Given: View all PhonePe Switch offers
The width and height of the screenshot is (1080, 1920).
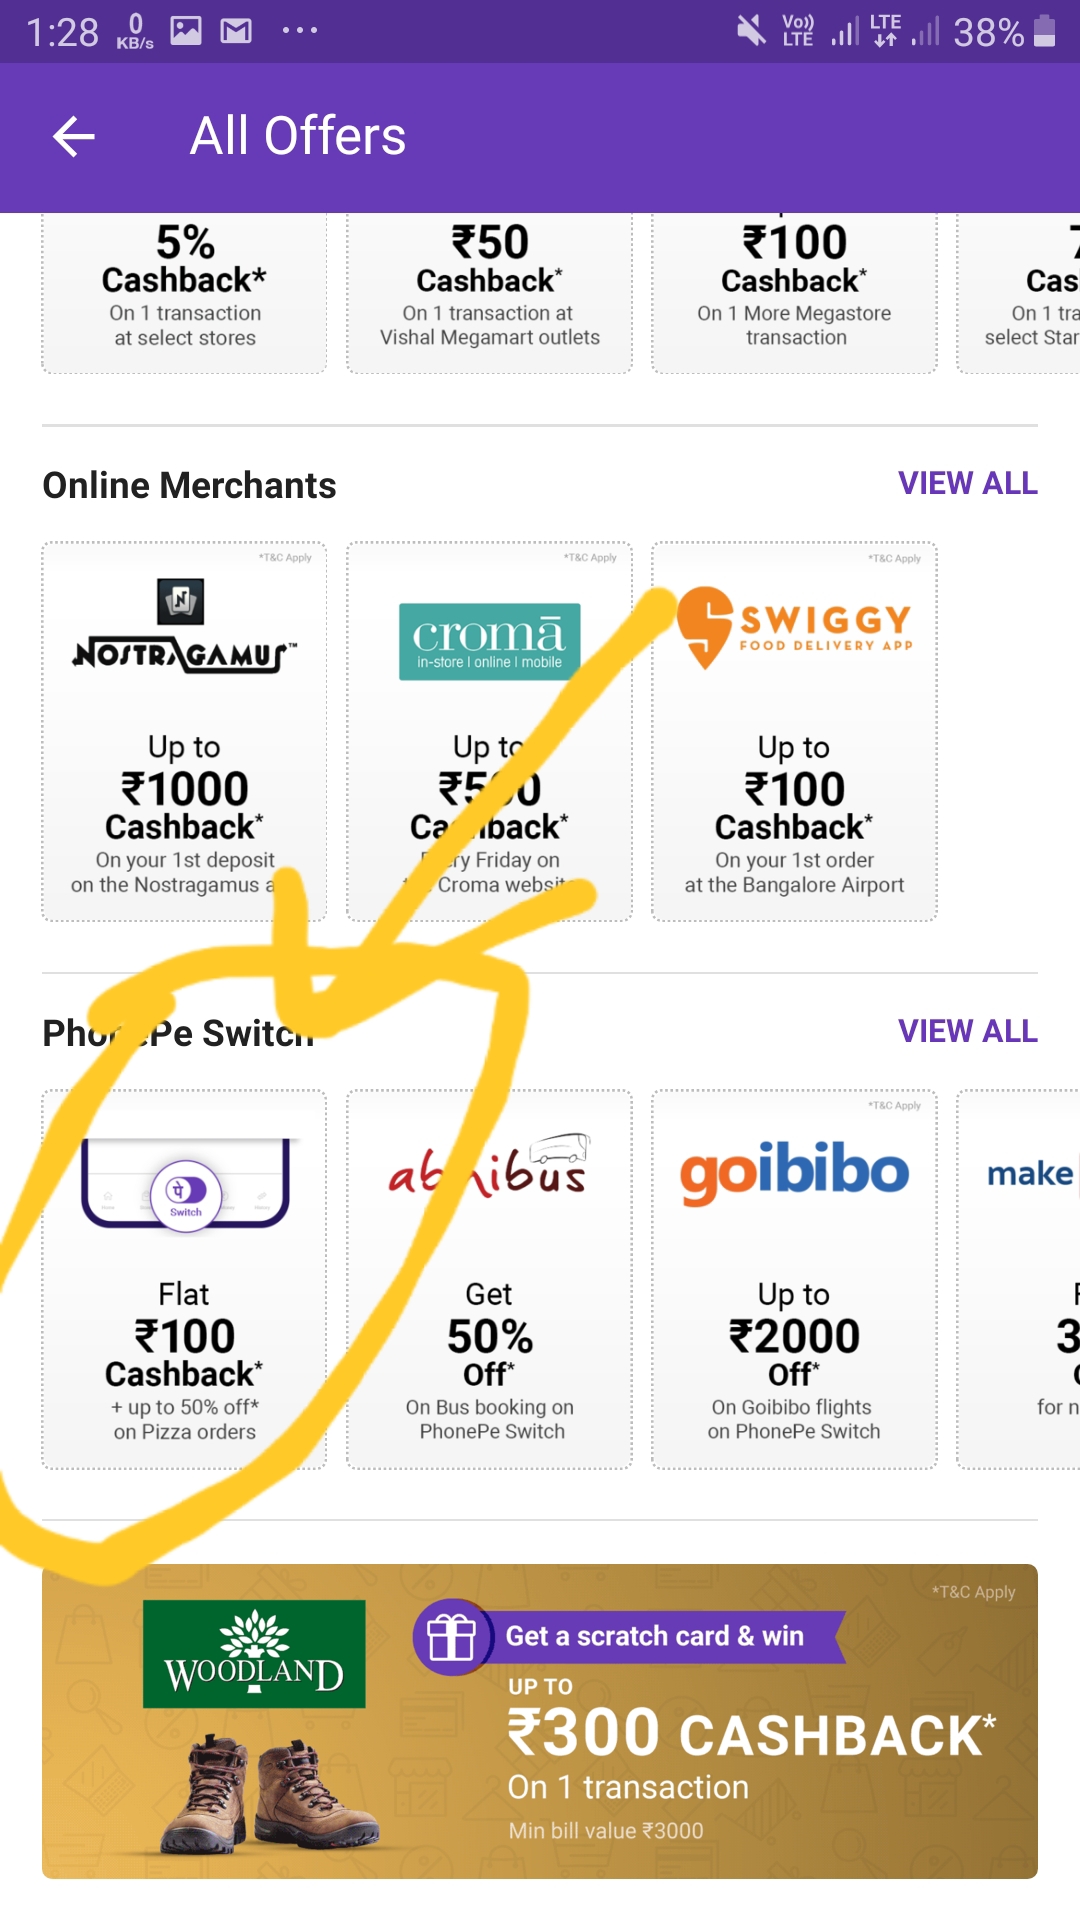Looking at the screenshot, I should point(967,1031).
